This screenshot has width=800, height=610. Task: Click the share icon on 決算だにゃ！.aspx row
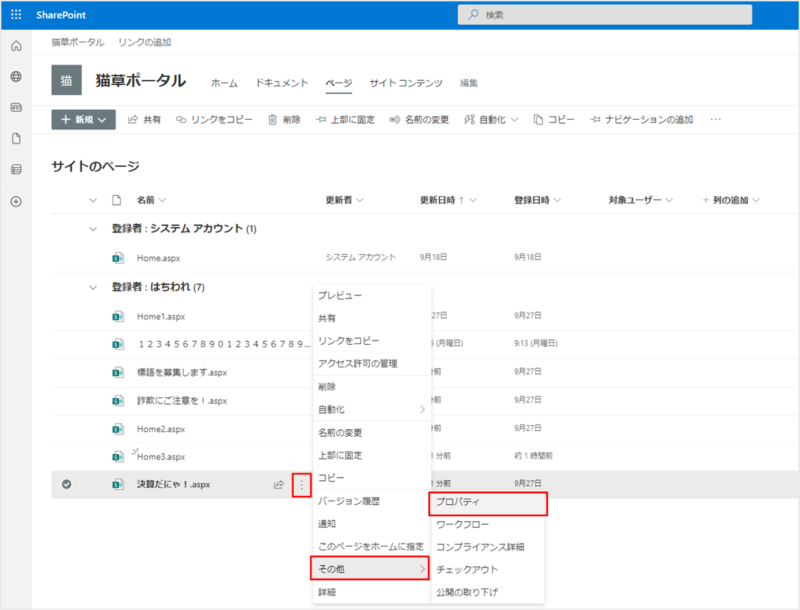pyautogui.click(x=279, y=485)
